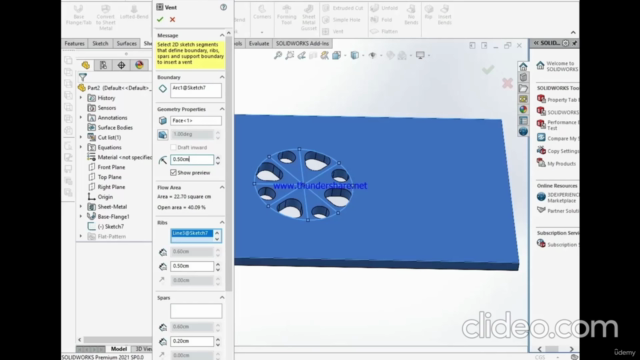Click the filter funnel icon in tree

pyautogui.click(x=83, y=77)
